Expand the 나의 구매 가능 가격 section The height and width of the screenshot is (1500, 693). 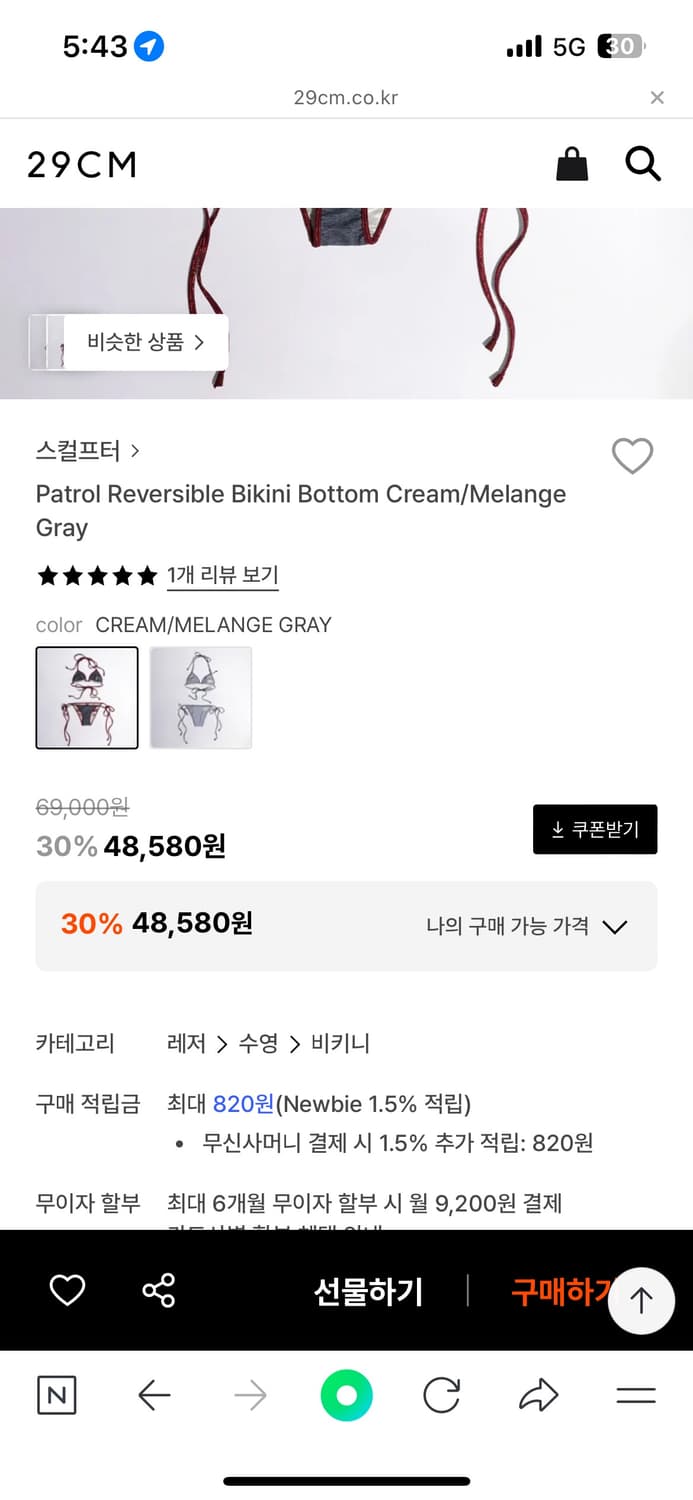[x=614, y=927]
